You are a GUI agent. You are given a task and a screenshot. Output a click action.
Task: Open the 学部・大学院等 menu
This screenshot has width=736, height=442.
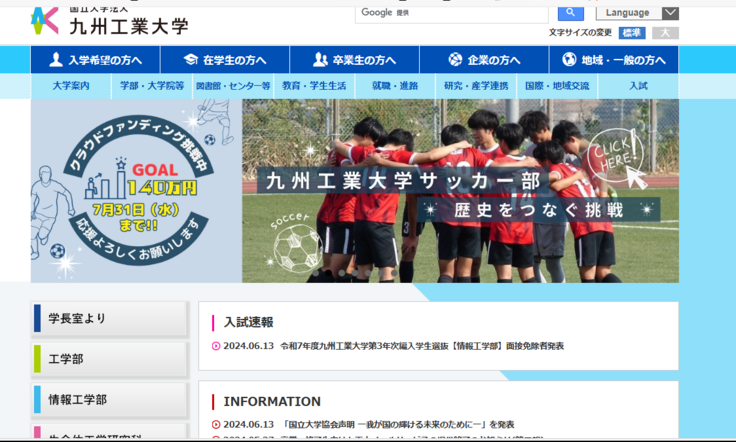click(x=151, y=86)
